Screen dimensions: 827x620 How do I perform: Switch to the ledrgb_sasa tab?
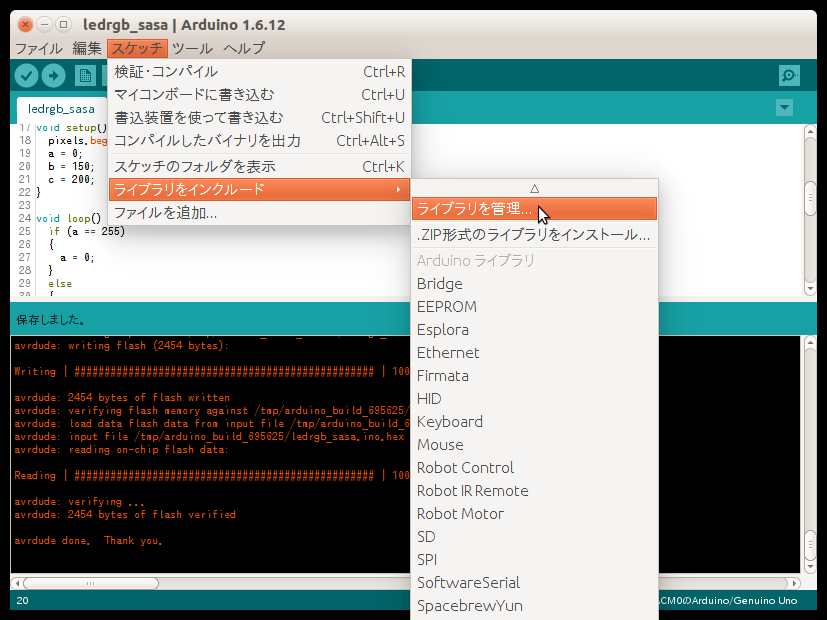[61, 109]
